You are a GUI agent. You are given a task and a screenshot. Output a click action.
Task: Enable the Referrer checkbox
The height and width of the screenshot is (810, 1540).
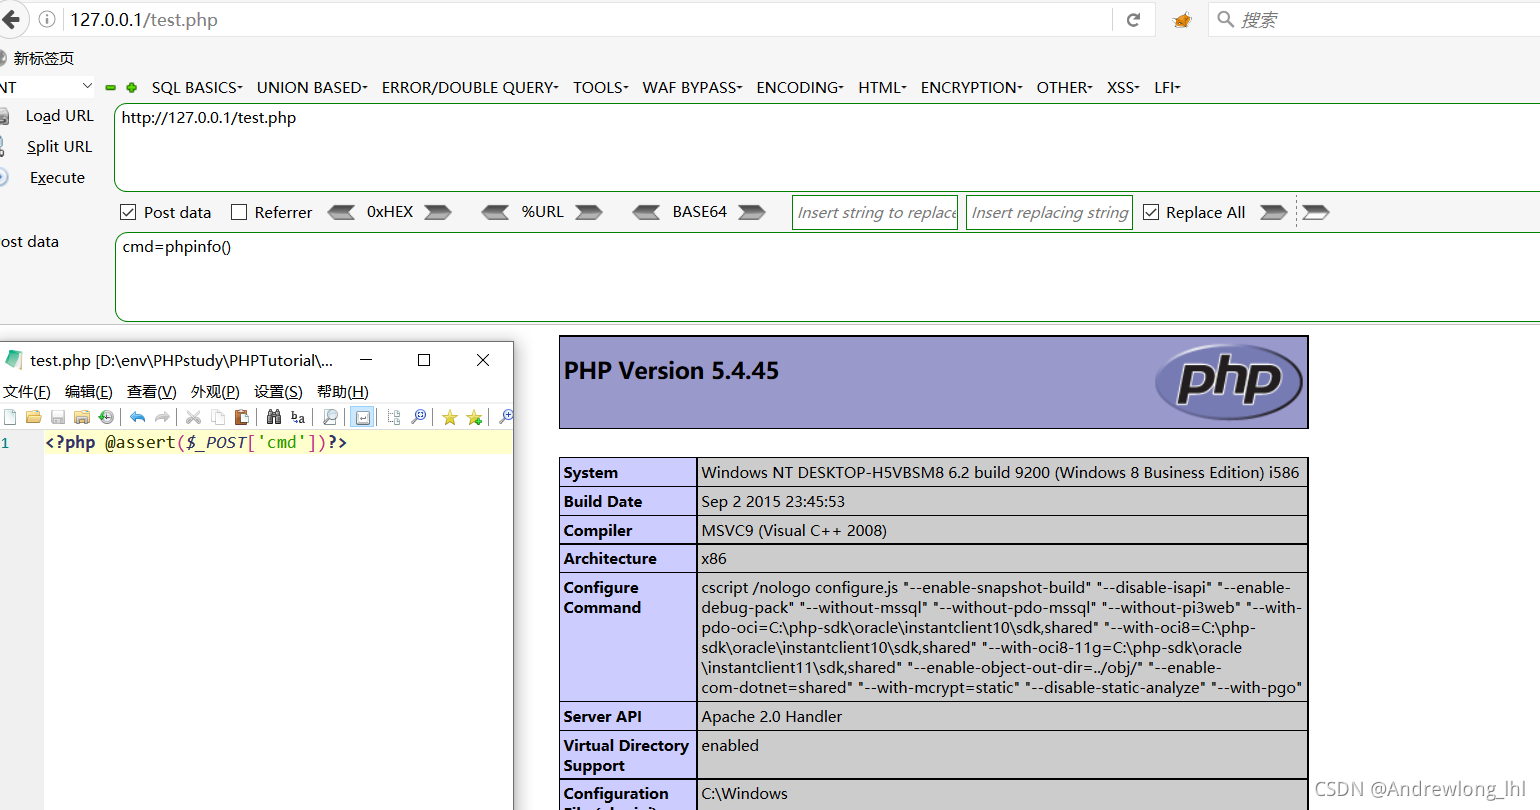pos(239,212)
